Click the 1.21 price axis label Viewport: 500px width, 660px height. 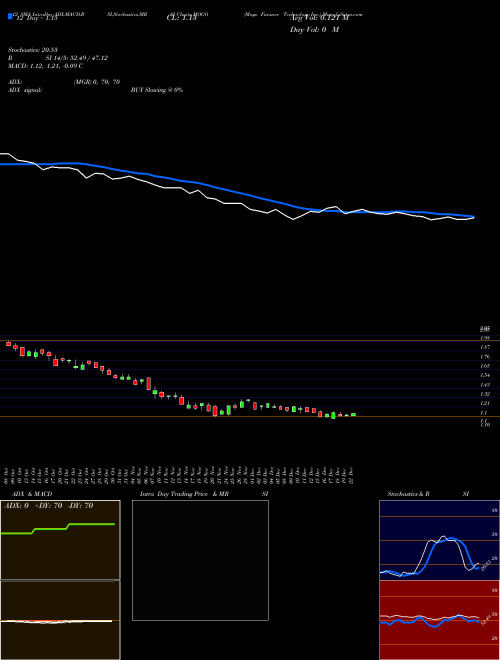485,403
